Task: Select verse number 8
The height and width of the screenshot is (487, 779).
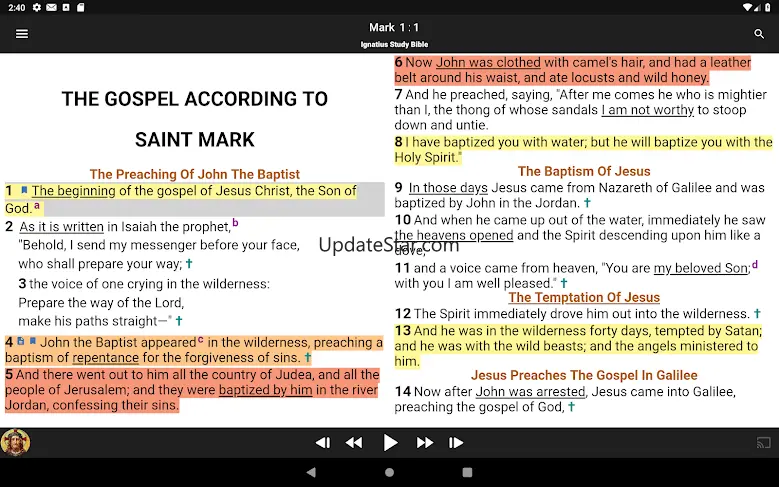Action: (398, 142)
